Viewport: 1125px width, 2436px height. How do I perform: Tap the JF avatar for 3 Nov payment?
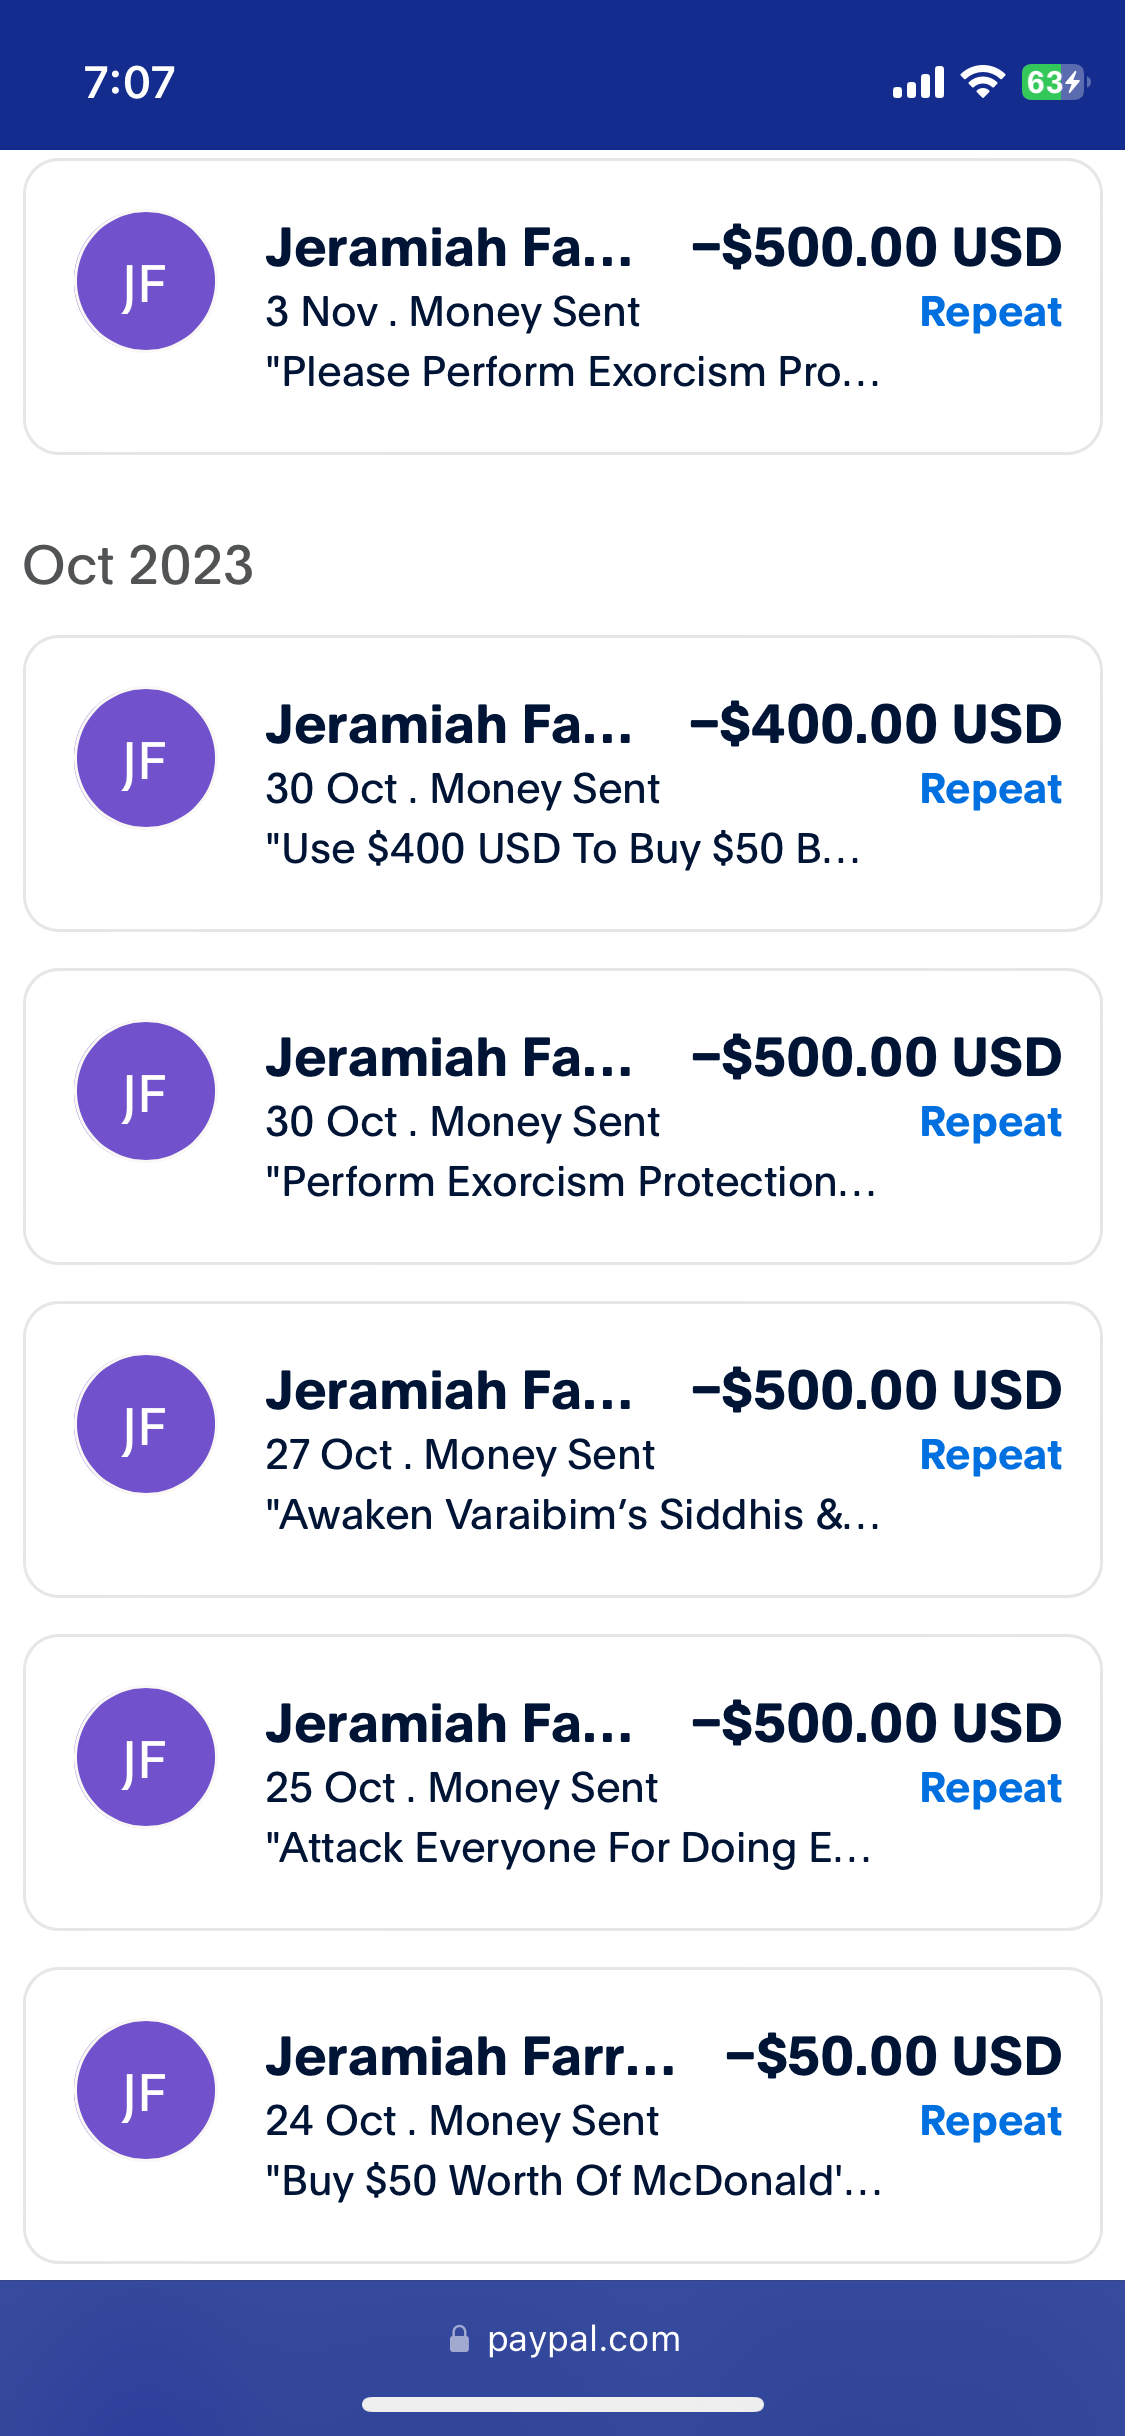coord(146,281)
